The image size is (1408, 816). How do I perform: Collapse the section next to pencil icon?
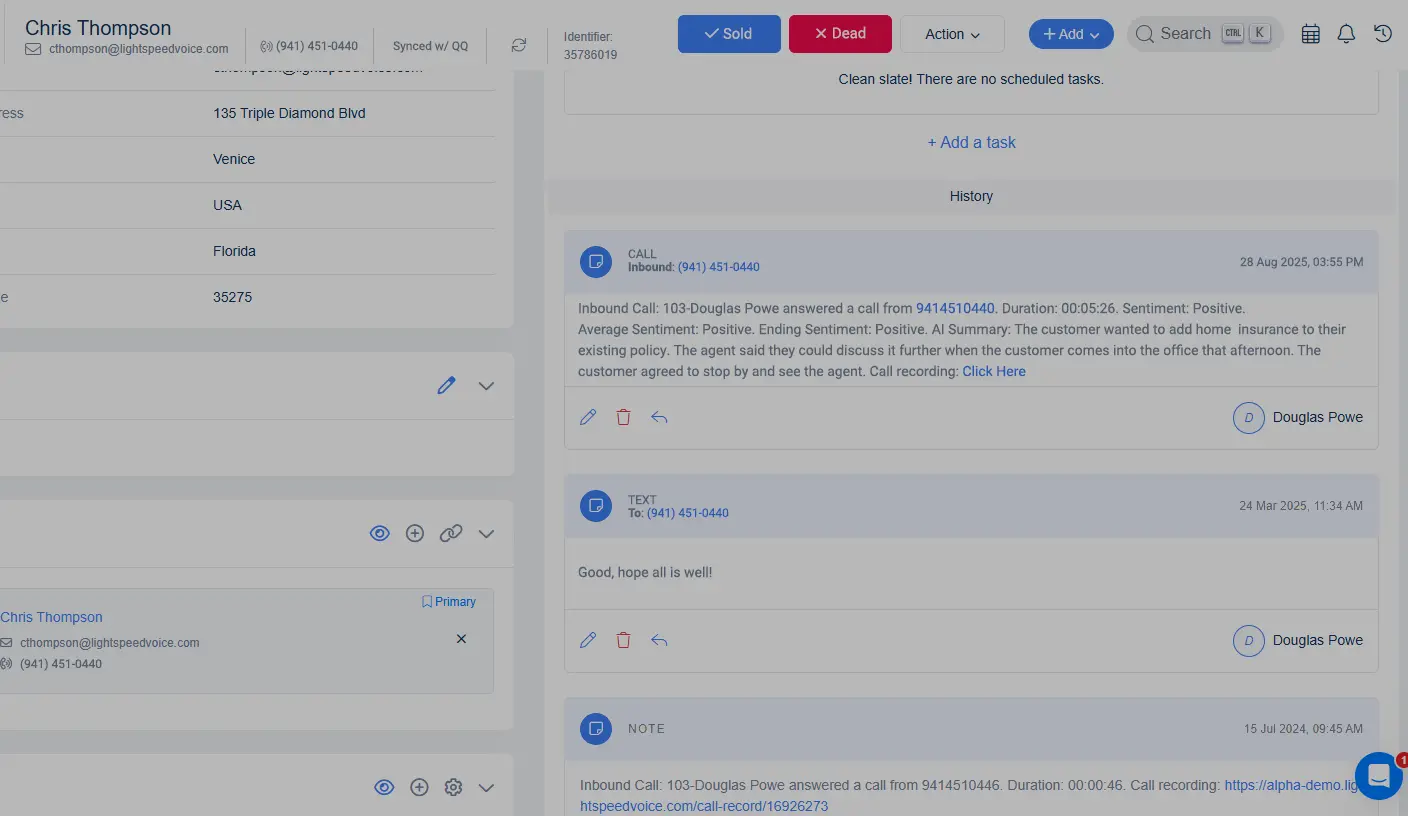click(486, 386)
